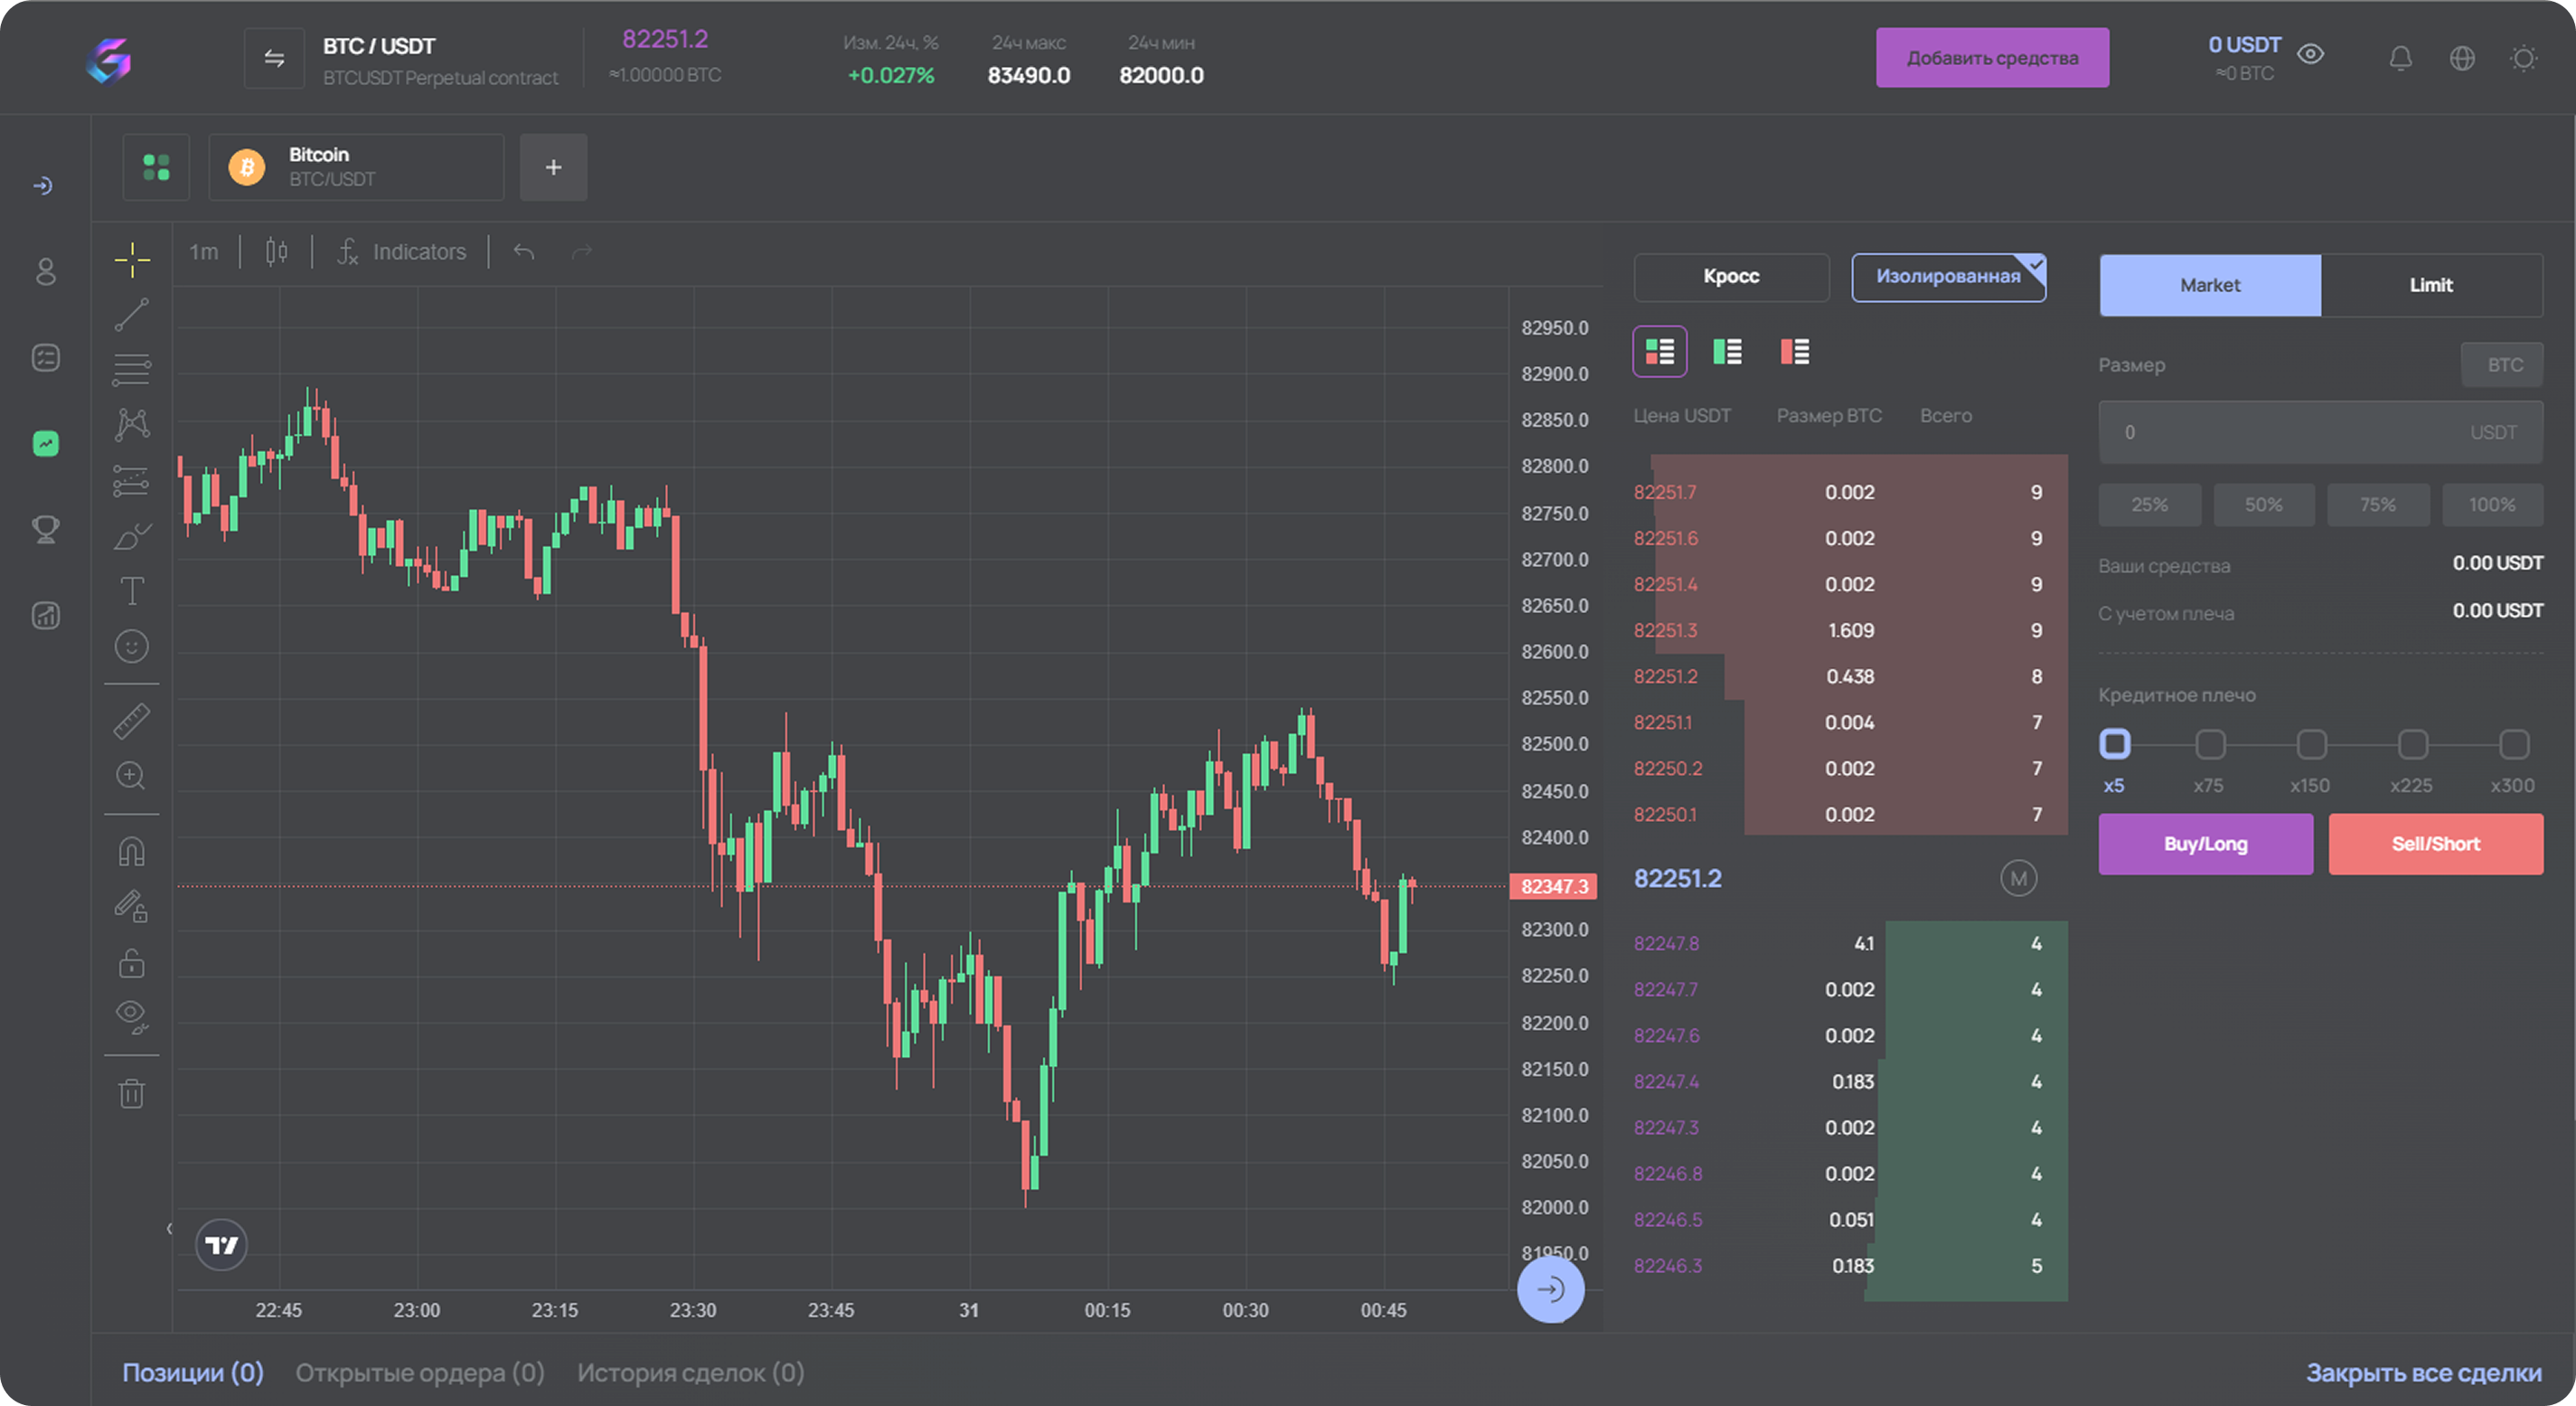This screenshot has width=2576, height=1406.
Task: Switch to the Limit order tab
Action: pos(2431,285)
